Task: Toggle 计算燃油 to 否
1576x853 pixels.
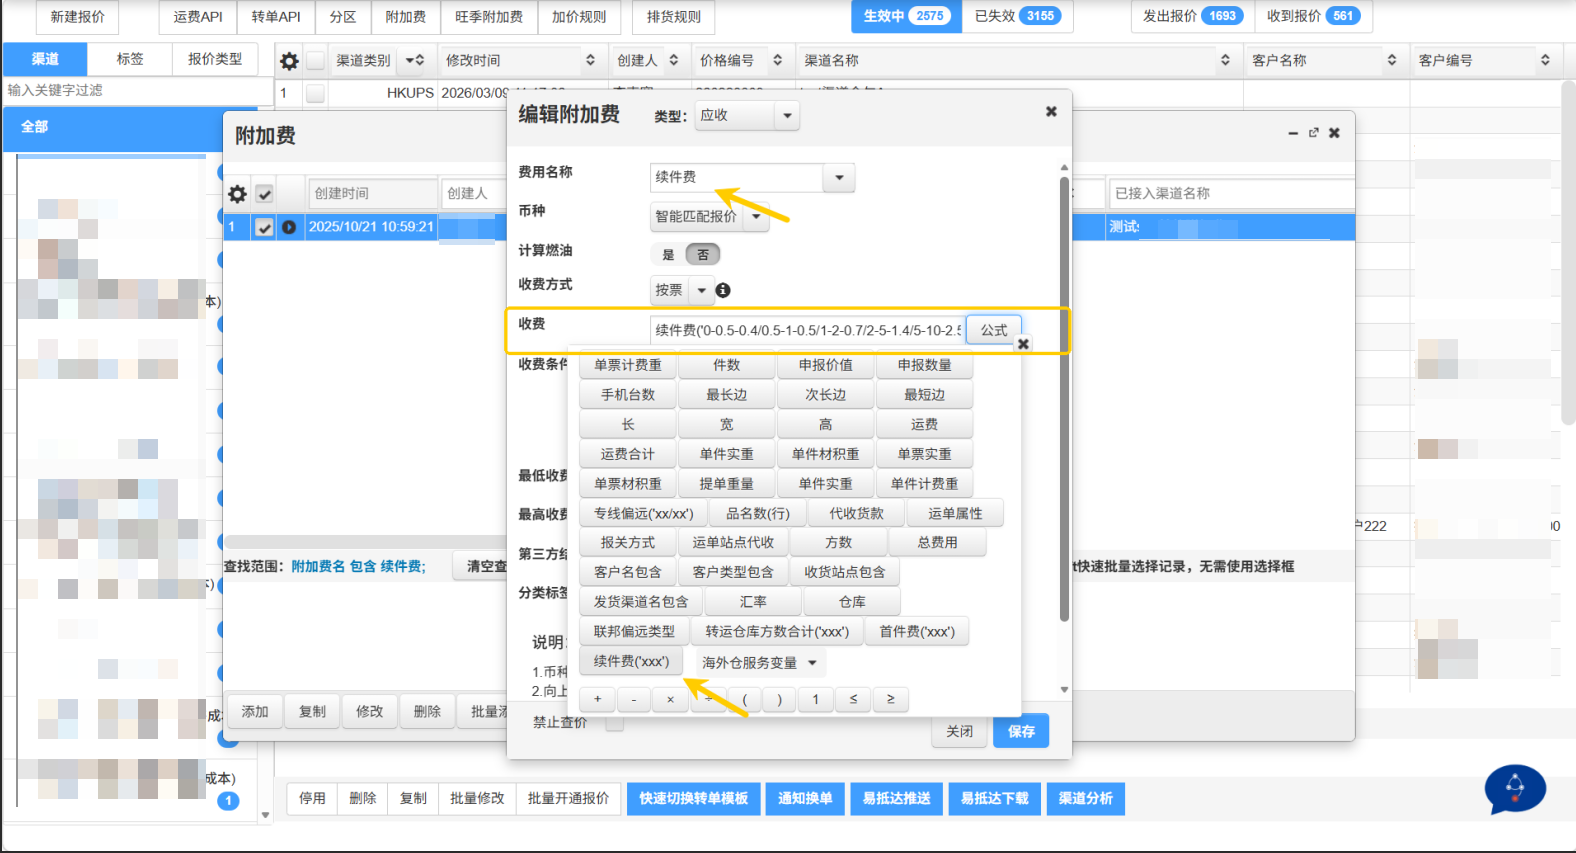Action: pos(703,255)
